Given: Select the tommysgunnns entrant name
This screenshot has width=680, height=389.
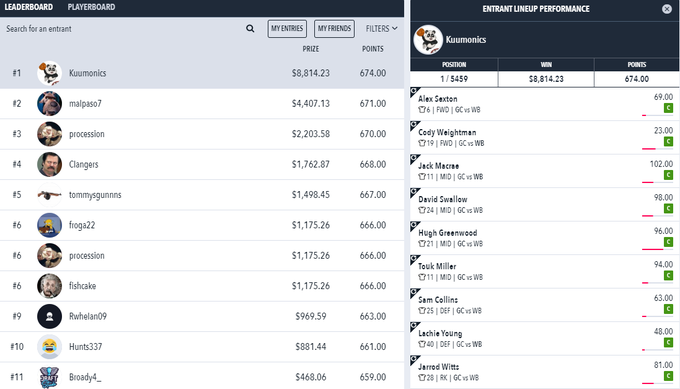Looking at the screenshot, I should (x=95, y=195).
